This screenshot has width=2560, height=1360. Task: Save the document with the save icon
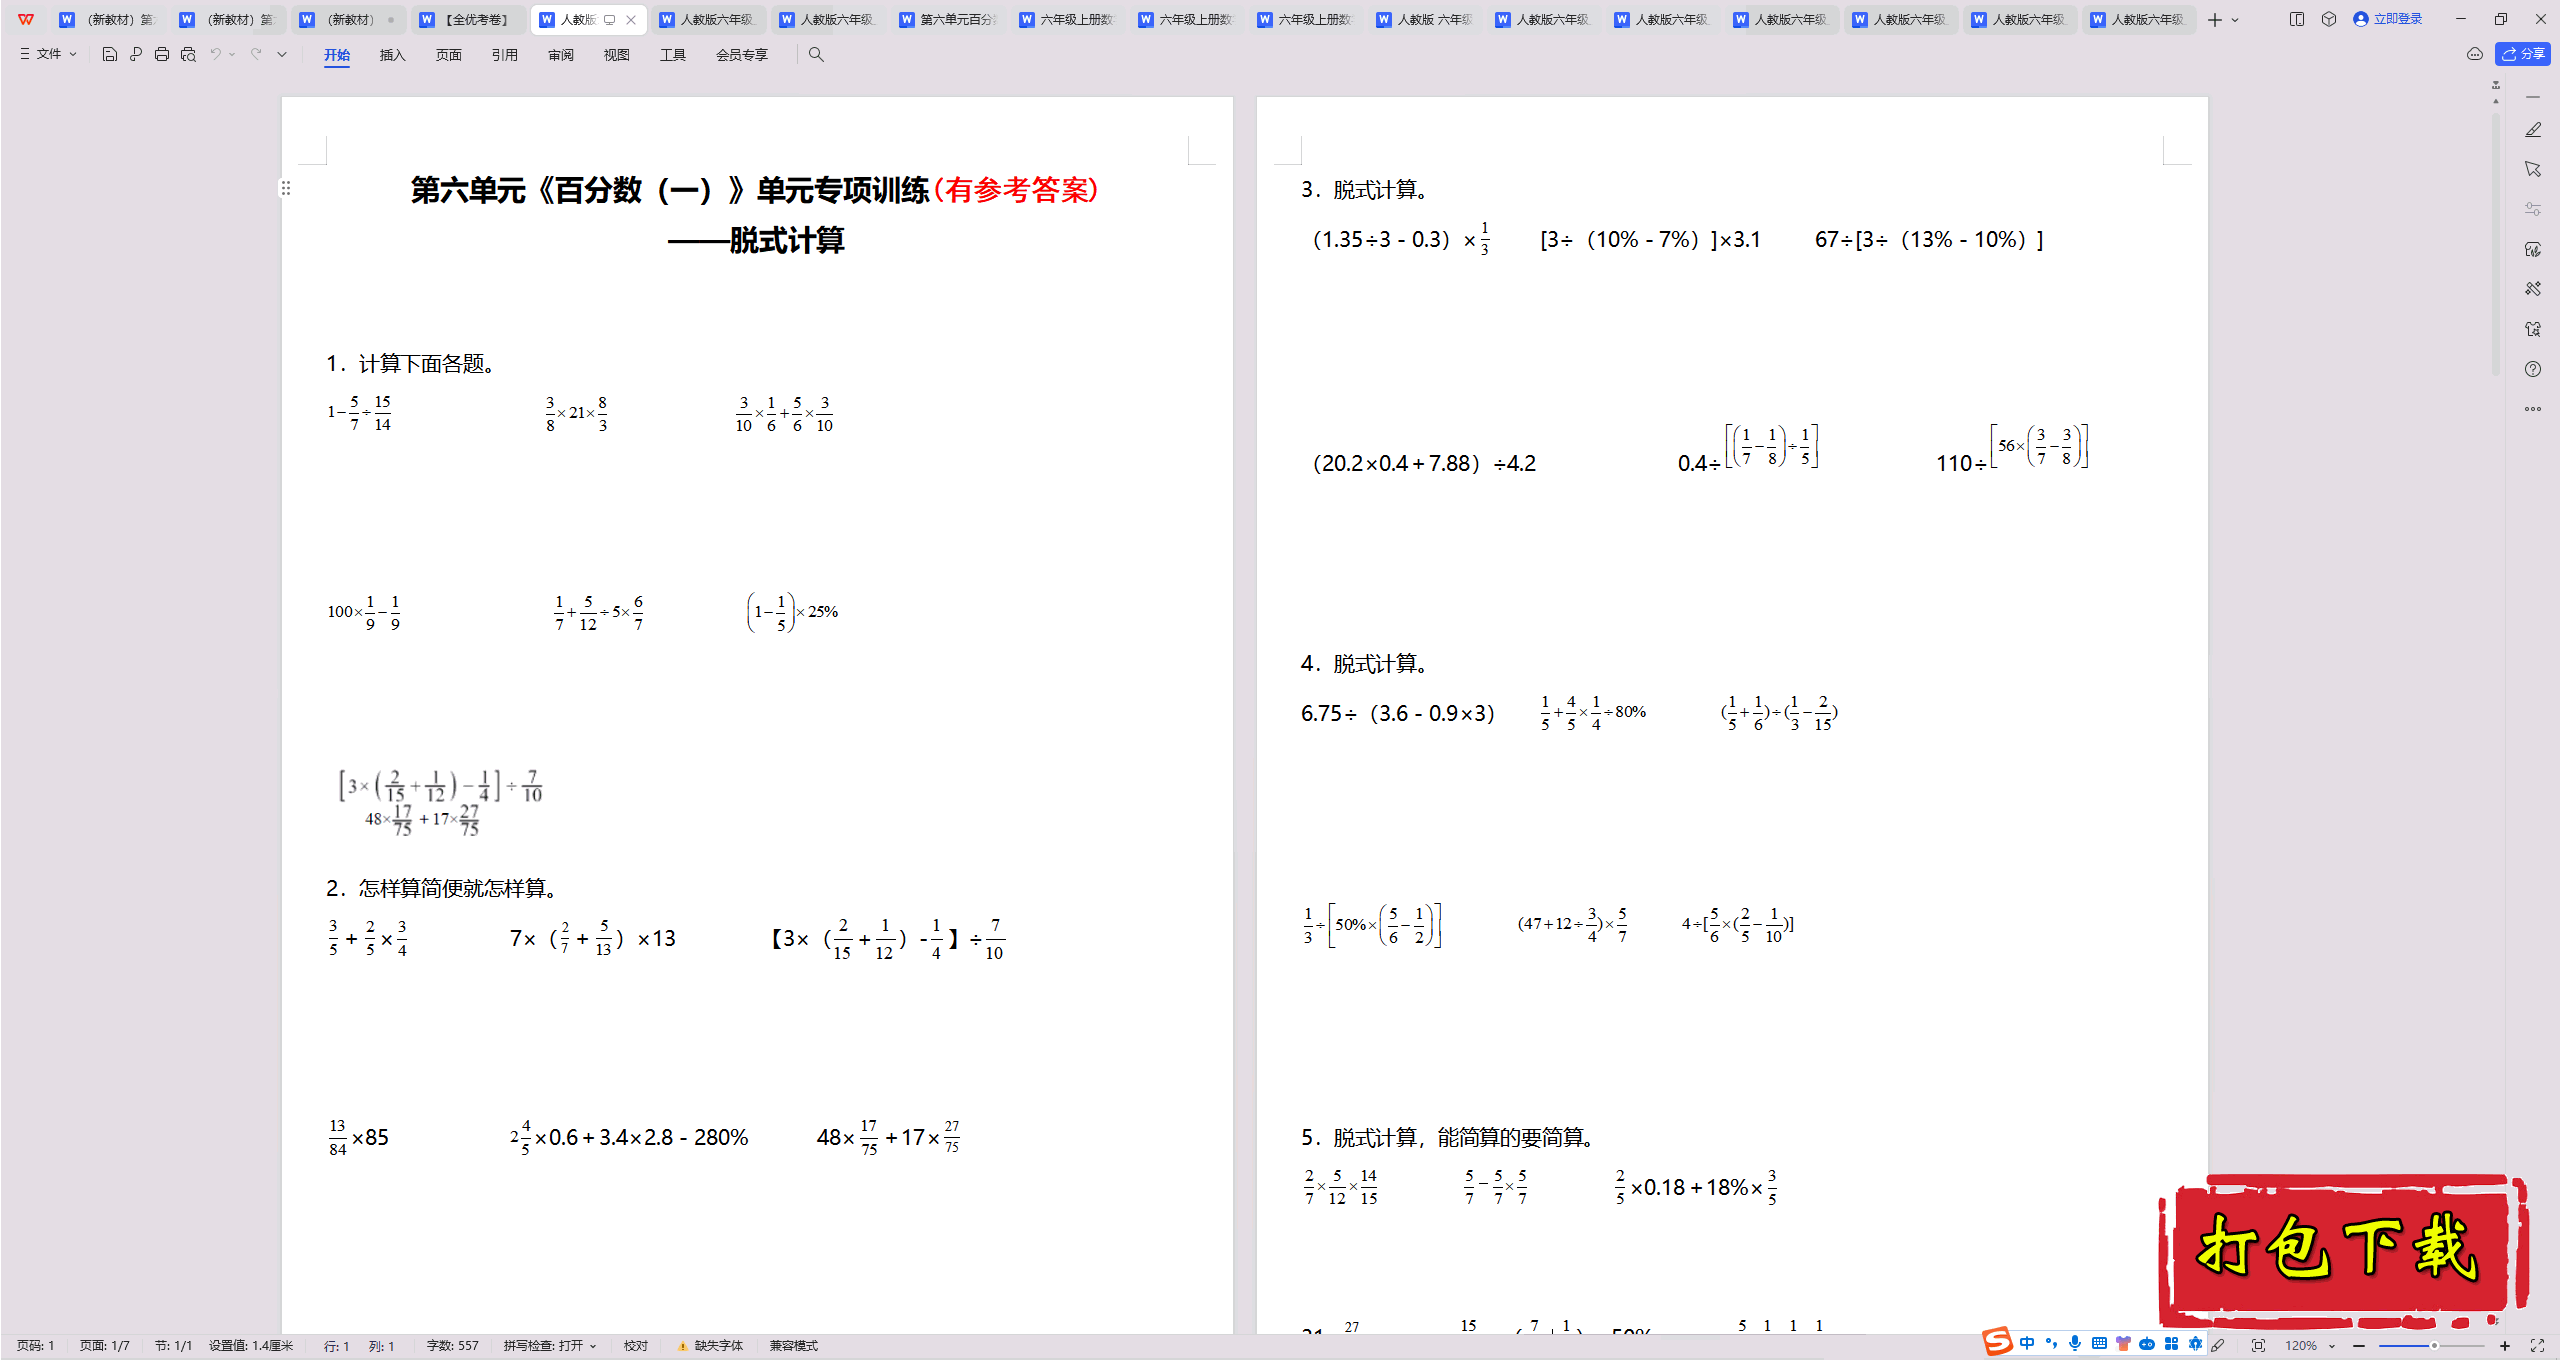coord(110,54)
